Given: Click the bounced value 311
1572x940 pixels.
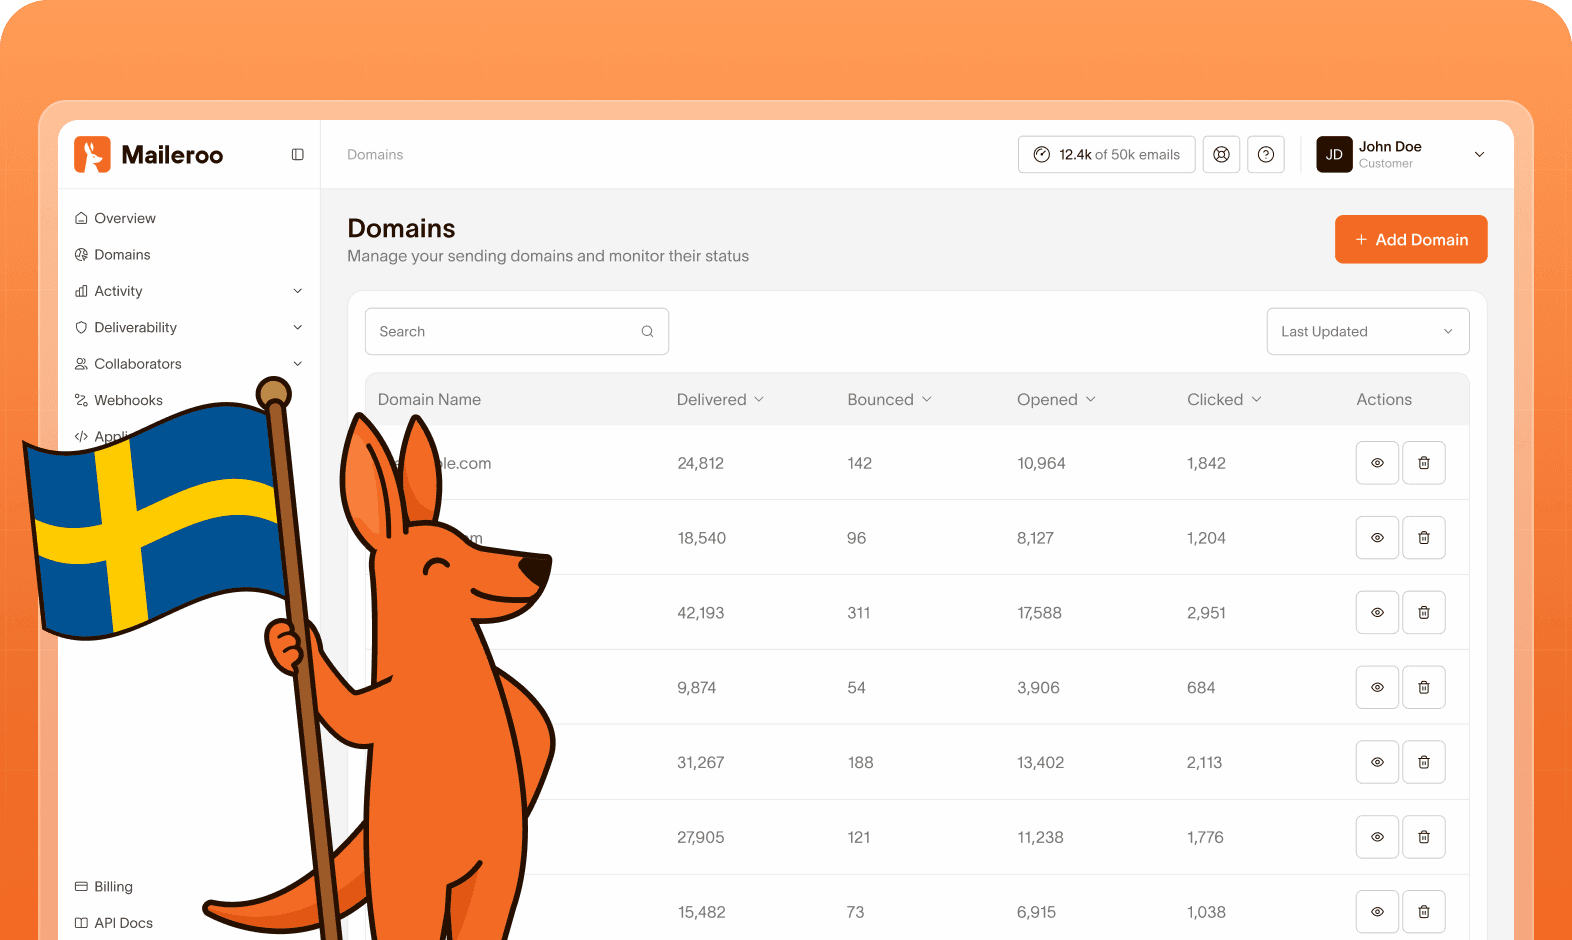Looking at the screenshot, I should click(859, 613).
